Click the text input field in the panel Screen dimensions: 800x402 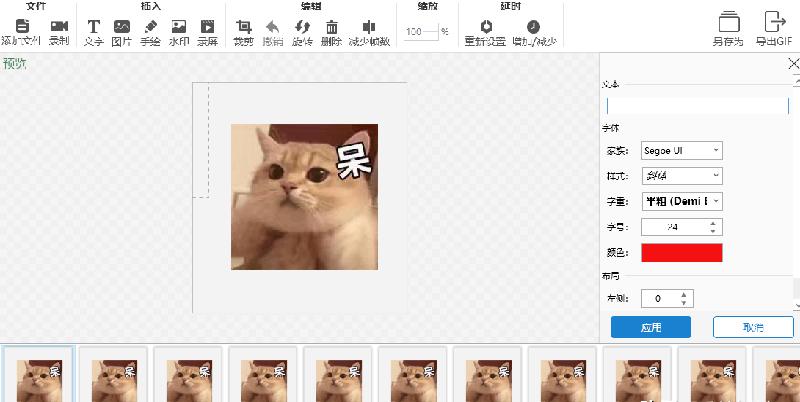[697, 105]
